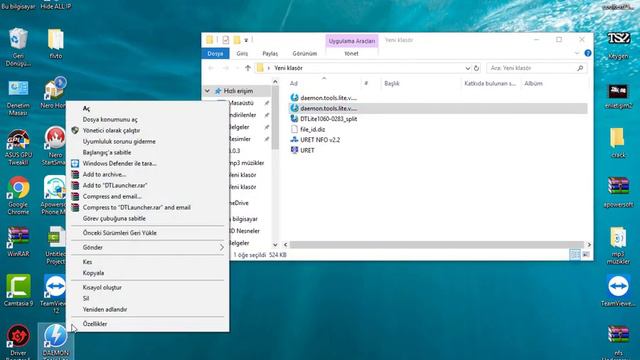
Task: Select the DAEMON Tools desktop shortcut
Action: coord(56,341)
